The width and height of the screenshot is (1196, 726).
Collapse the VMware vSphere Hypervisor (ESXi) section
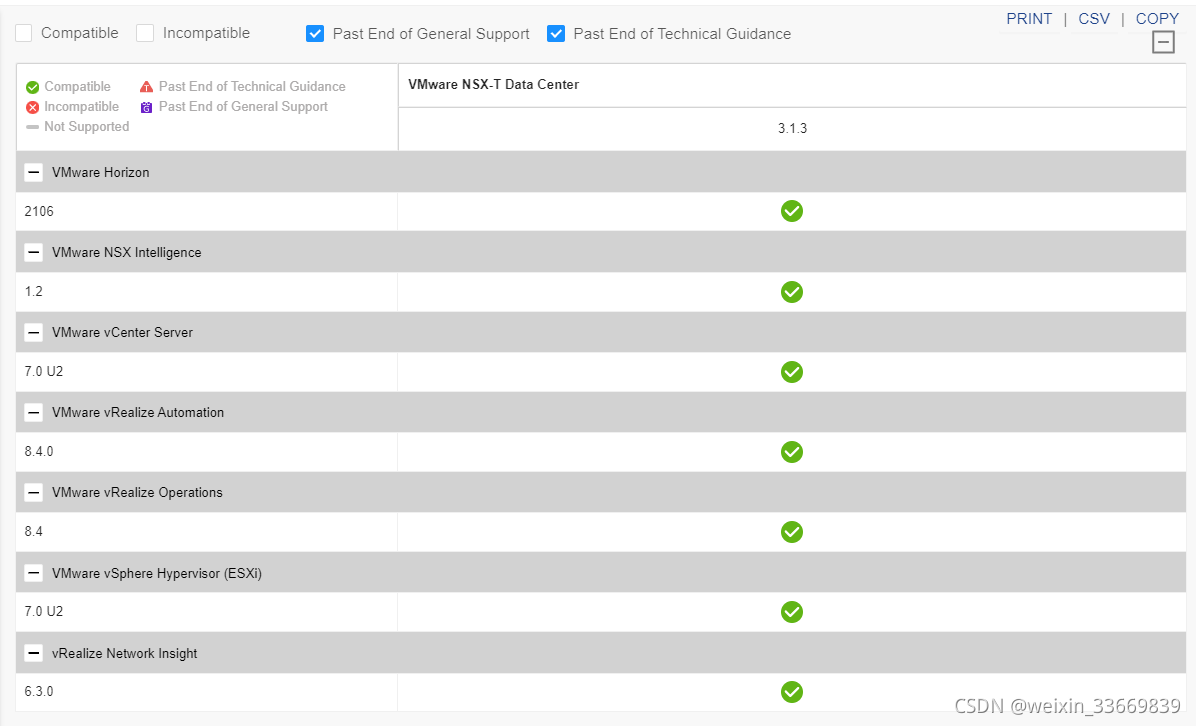(34, 573)
